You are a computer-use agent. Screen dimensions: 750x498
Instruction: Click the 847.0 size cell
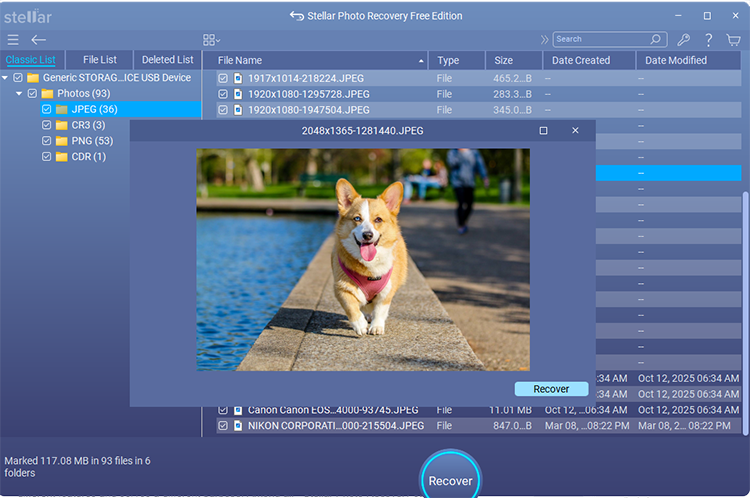(x=512, y=425)
